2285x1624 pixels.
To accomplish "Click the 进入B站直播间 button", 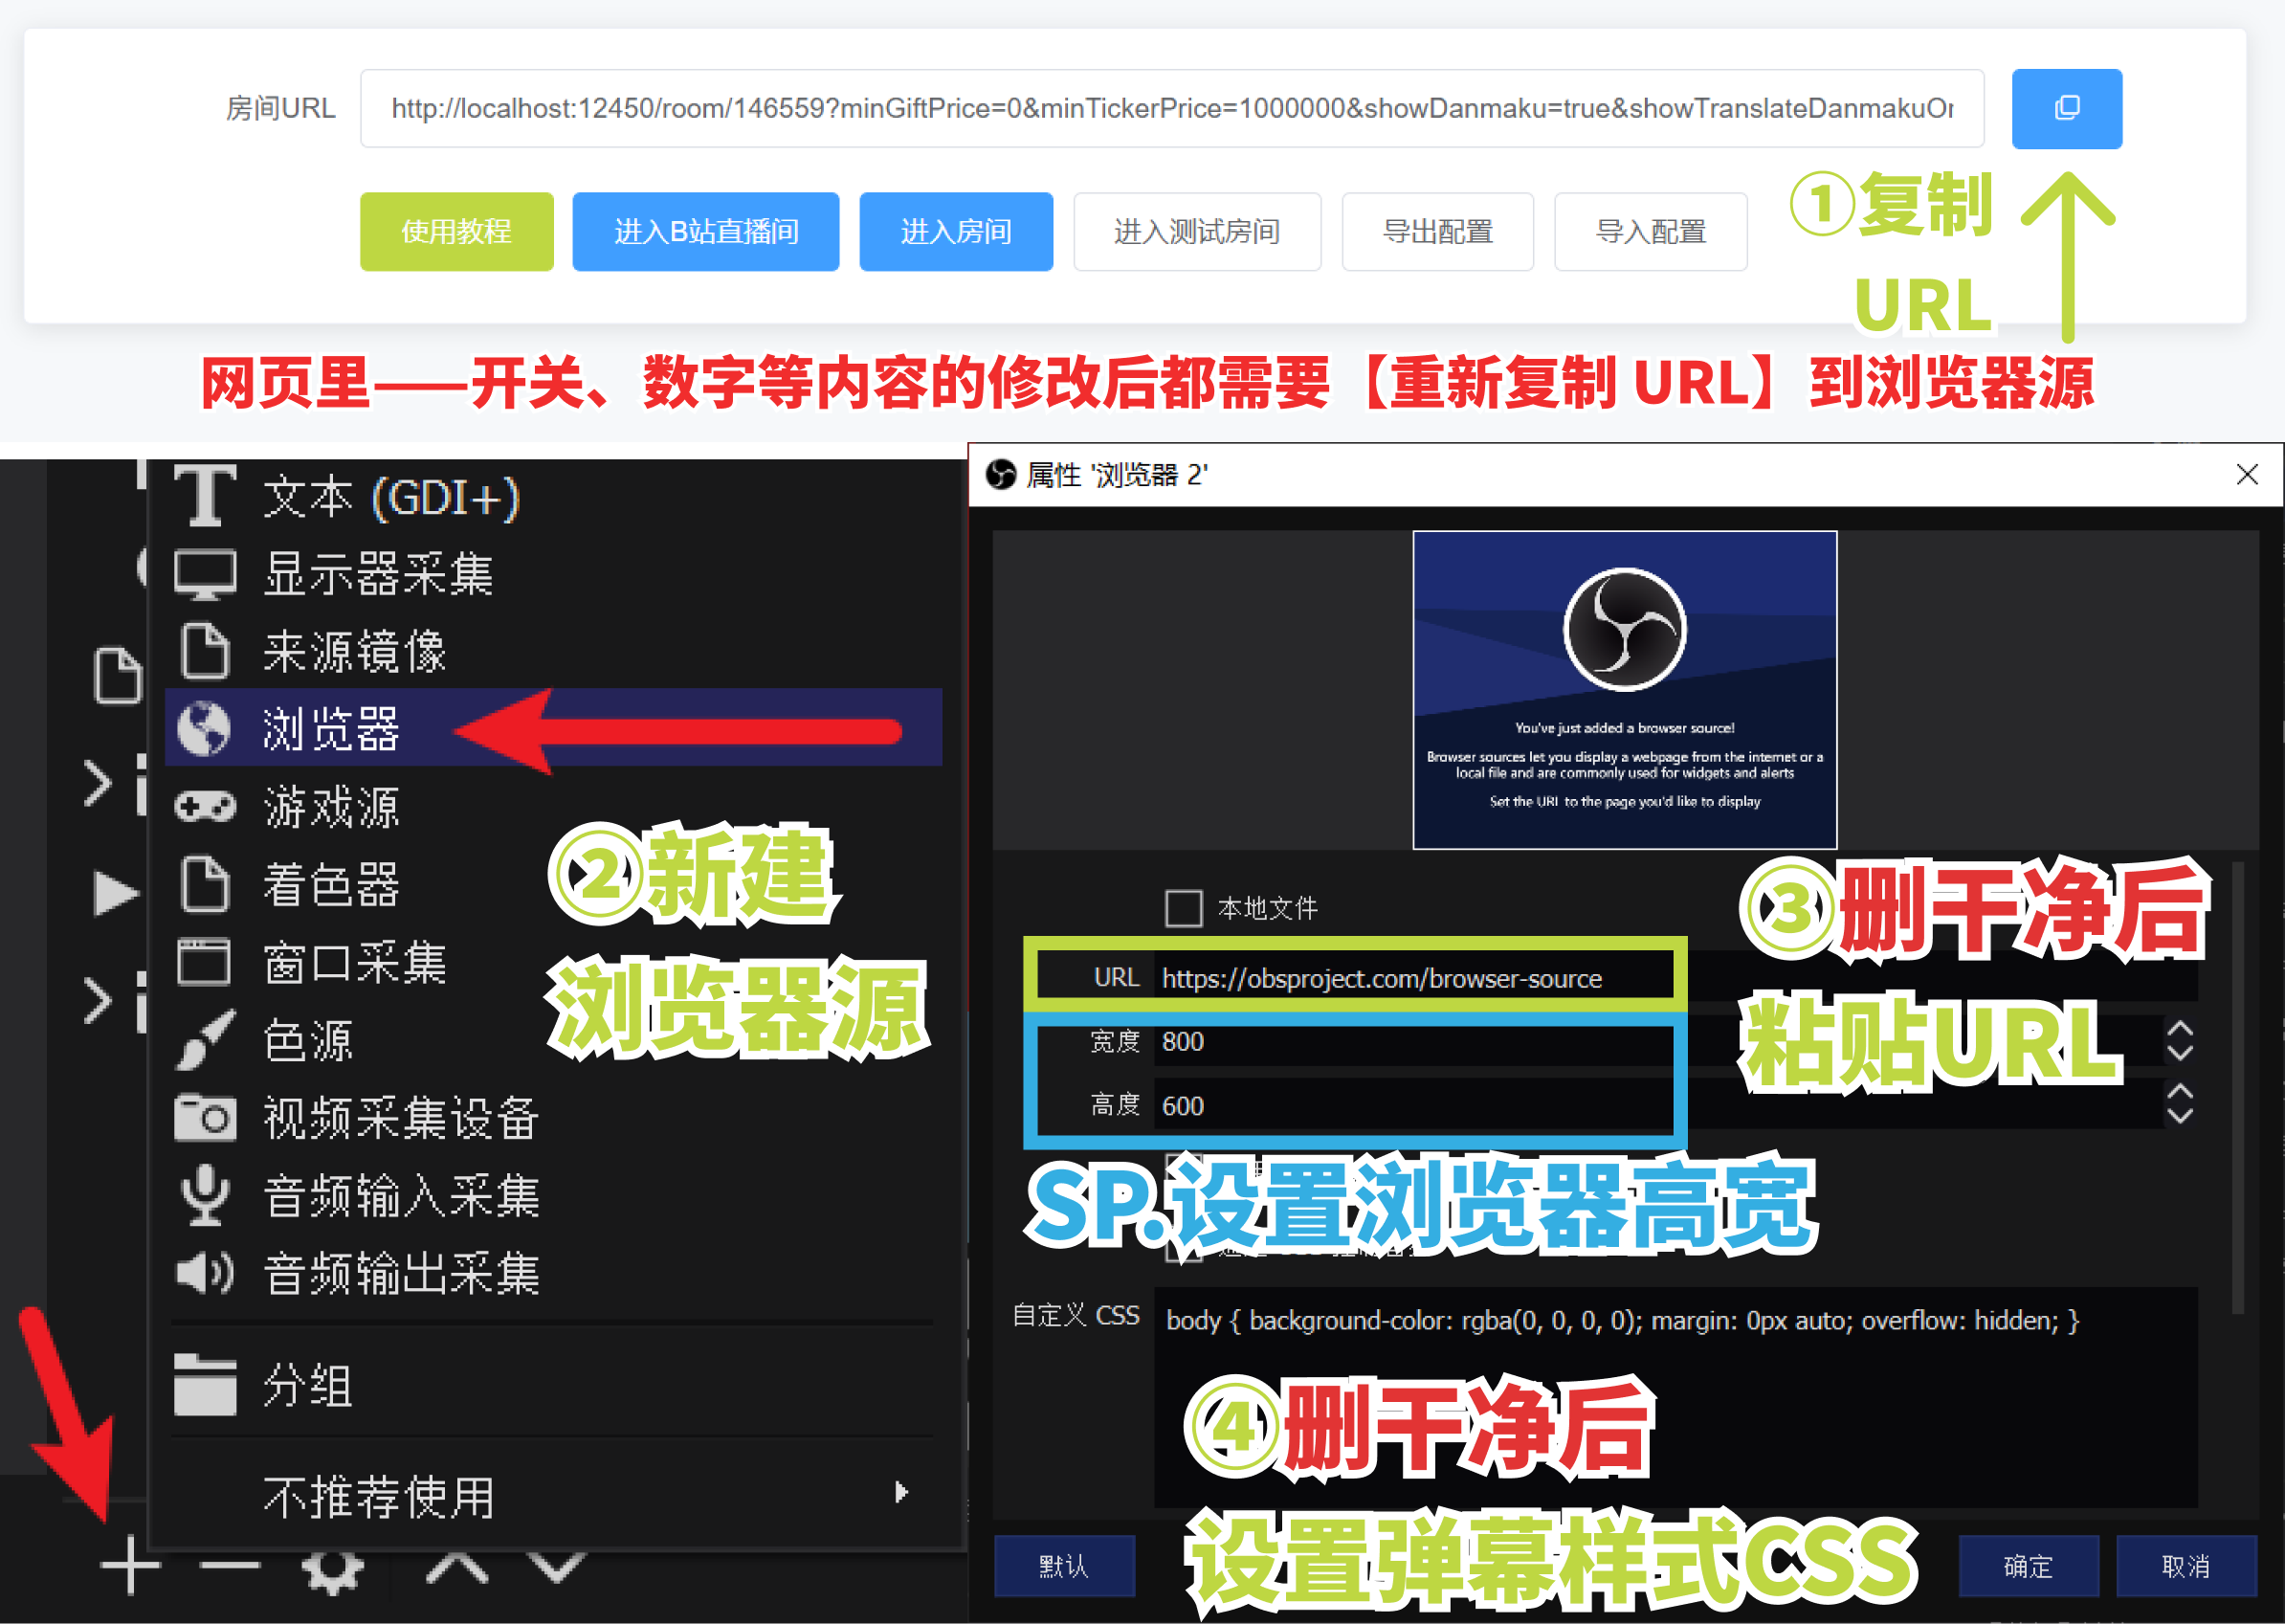I will 705,231.
